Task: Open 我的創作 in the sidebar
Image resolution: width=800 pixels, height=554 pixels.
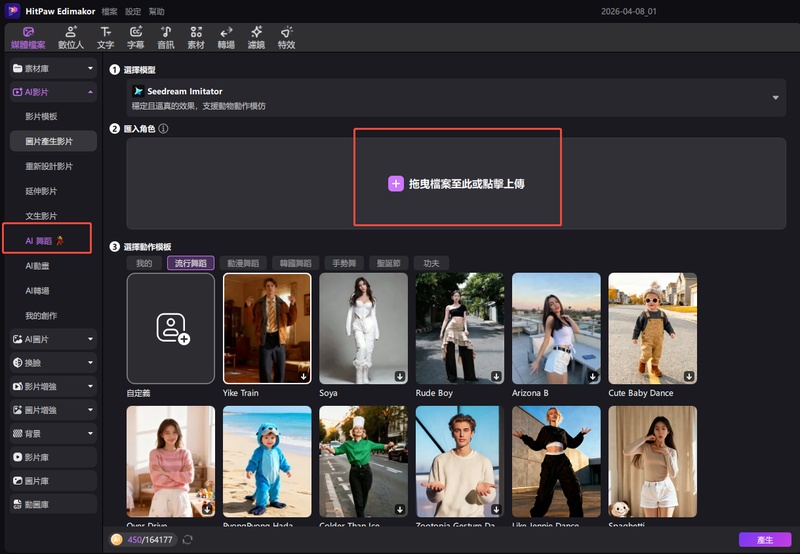Action: [41, 316]
